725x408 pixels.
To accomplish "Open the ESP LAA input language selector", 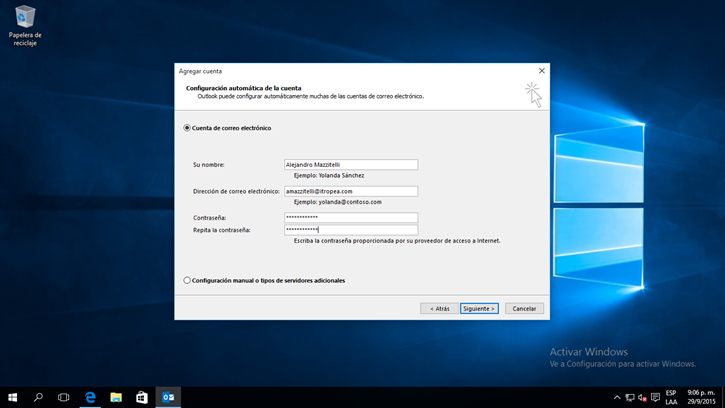I will (671, 397).
